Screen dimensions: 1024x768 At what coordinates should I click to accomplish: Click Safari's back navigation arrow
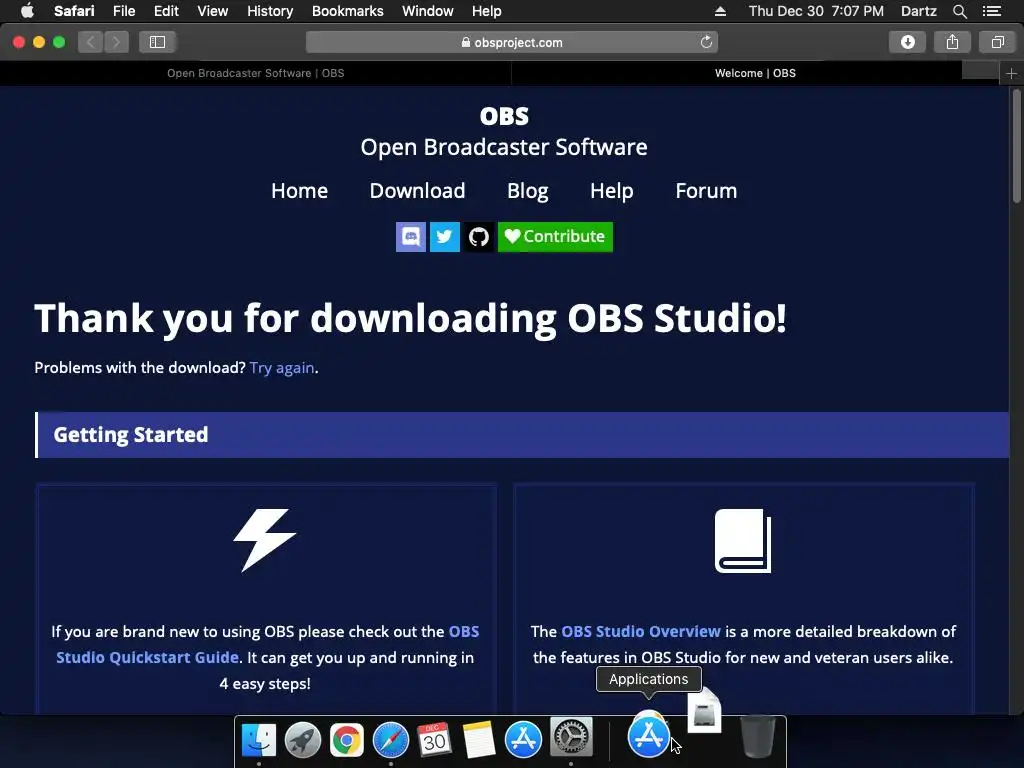coord(91,42)
